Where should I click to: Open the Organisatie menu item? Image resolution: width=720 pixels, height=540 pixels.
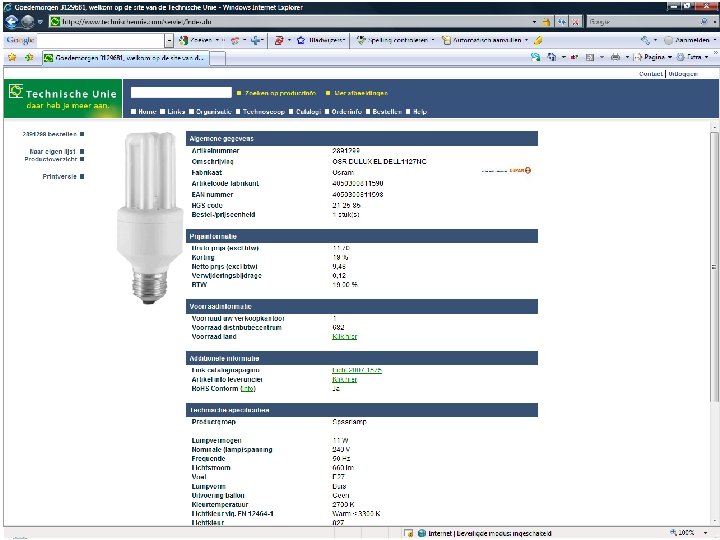210,112
